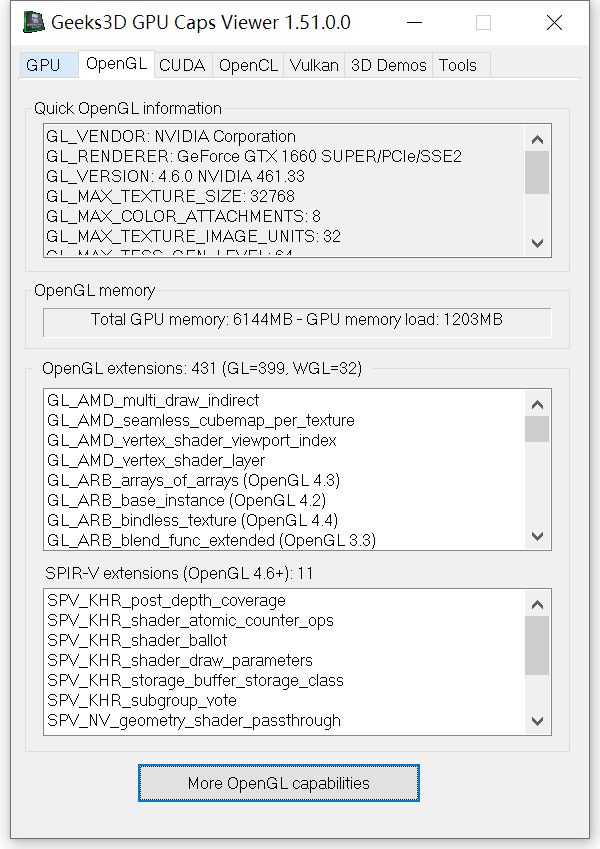Viewport: 600px width, 849px height.
Task: Select SPV_KHR_shader_ballot entry
Action: [137, 641]
